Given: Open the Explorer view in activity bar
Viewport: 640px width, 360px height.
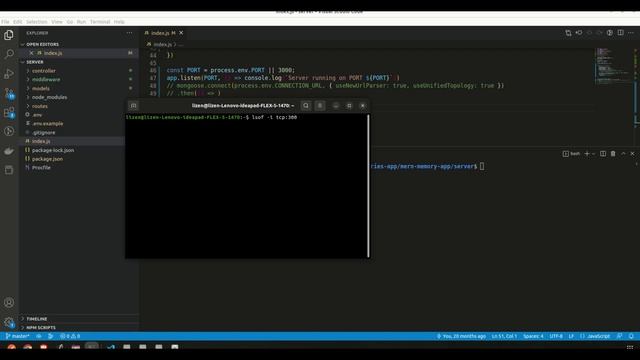Looking at the screenshot, I should coord(9,35).
